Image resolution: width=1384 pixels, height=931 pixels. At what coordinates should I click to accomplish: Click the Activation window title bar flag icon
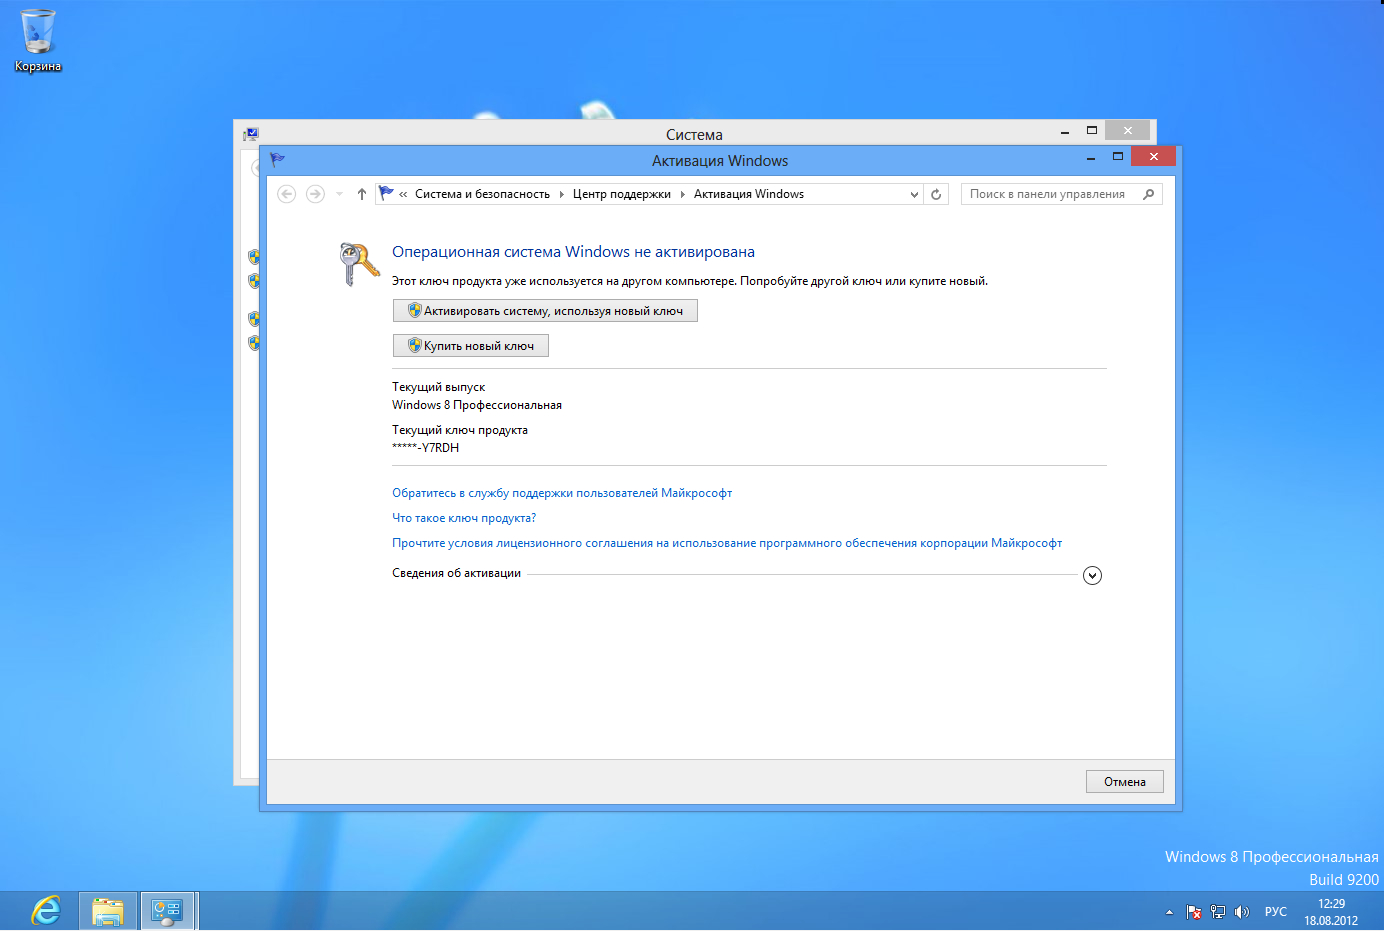click(277, 159)
